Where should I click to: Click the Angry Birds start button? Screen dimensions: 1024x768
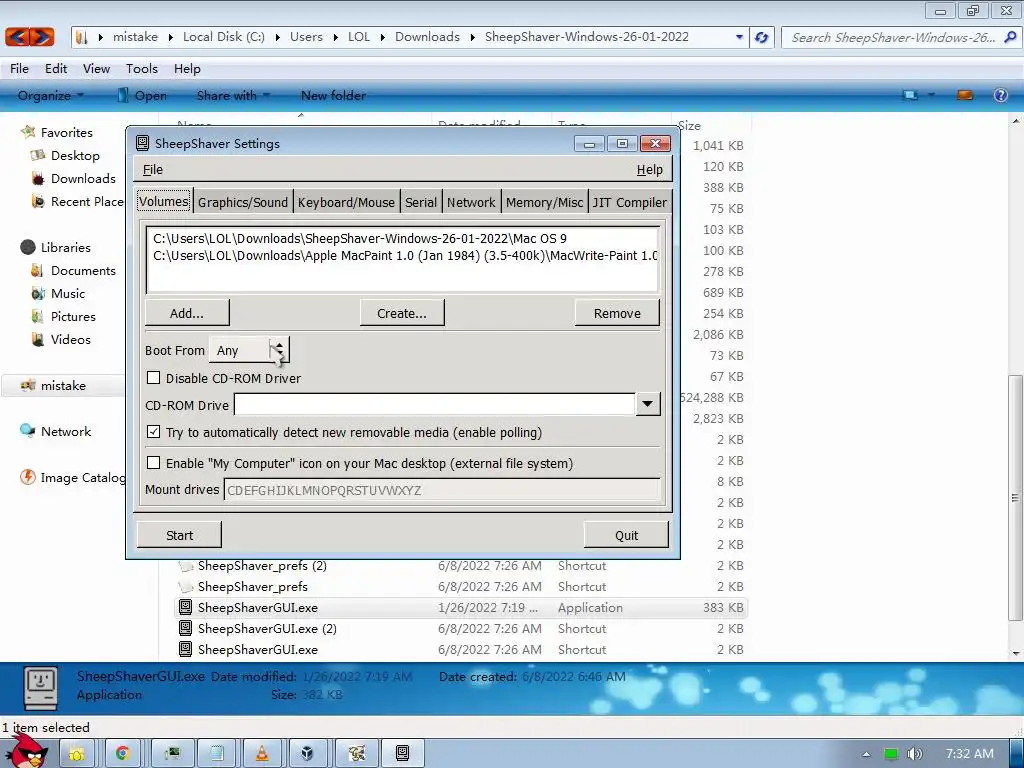[x=26, y=751]
